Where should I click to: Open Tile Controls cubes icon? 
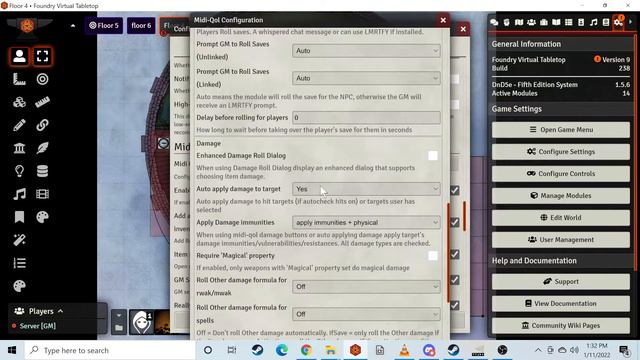click(19, 102)
